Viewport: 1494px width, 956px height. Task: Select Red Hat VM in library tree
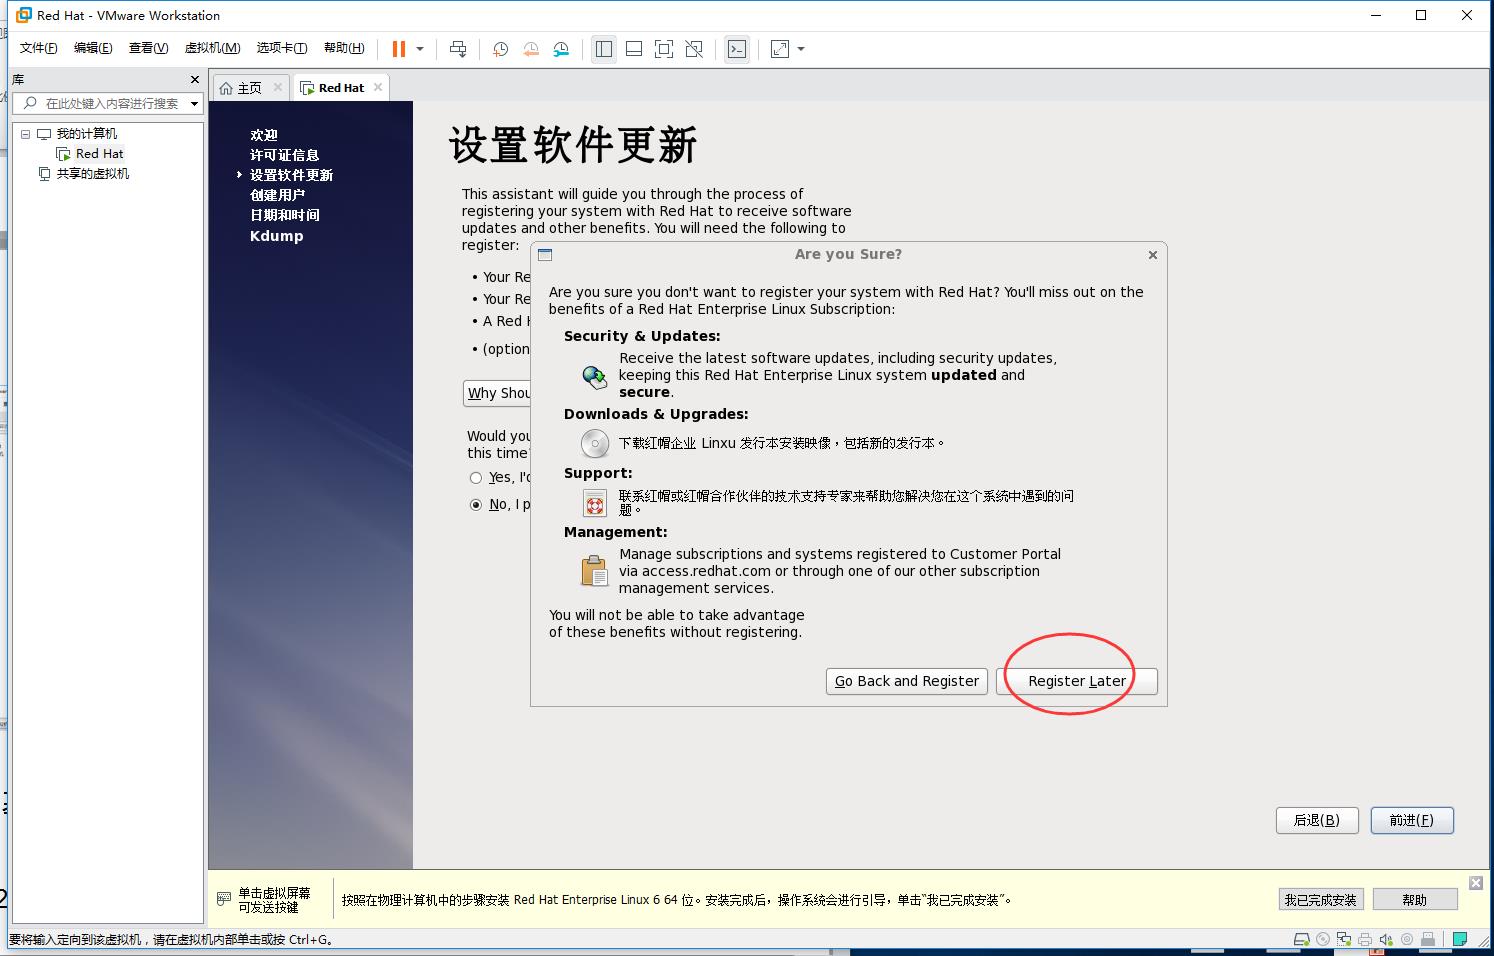[99, 153]
